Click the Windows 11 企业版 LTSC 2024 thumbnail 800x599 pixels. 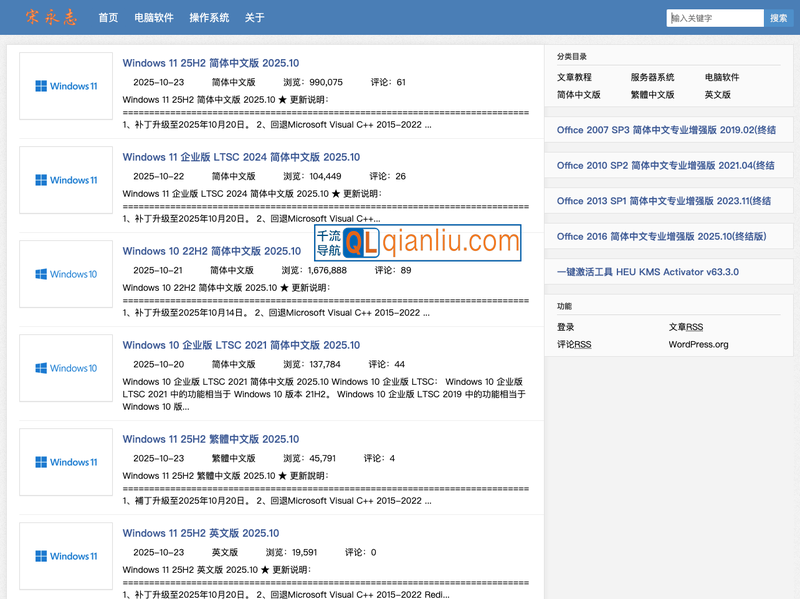(x=66, y=180)
